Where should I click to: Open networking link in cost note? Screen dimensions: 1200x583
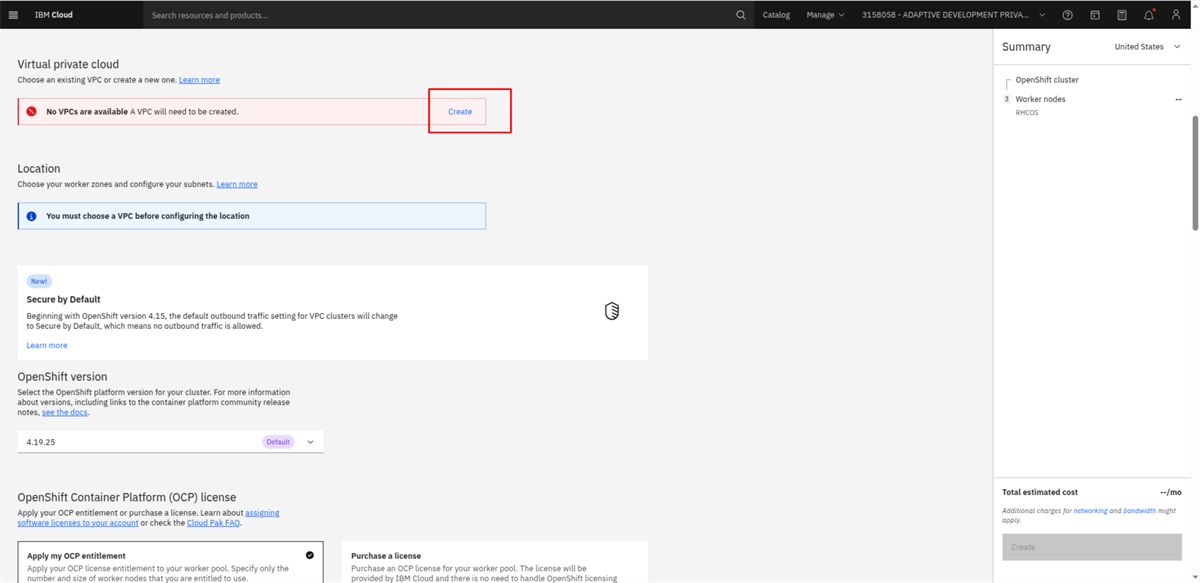[x=1090, y=511]
